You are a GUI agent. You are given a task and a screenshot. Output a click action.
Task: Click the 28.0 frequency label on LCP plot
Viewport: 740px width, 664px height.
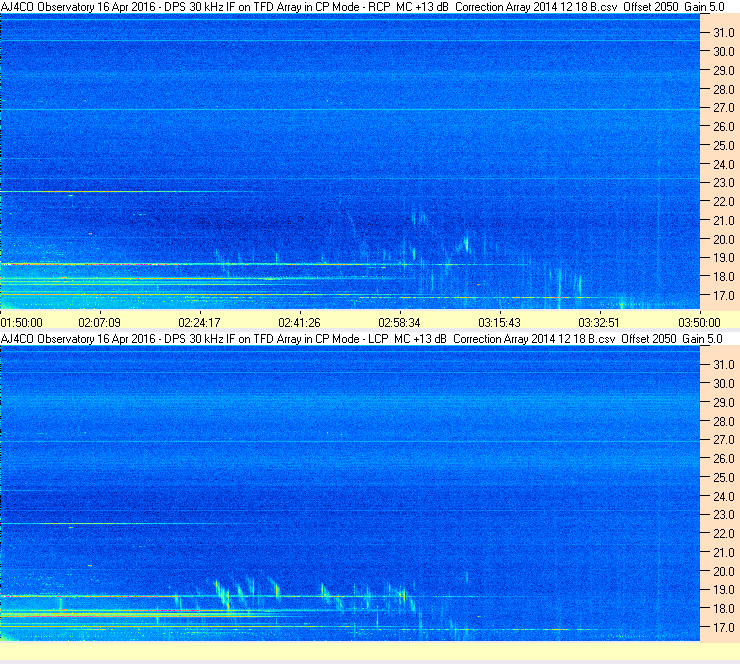click(724, 421)
